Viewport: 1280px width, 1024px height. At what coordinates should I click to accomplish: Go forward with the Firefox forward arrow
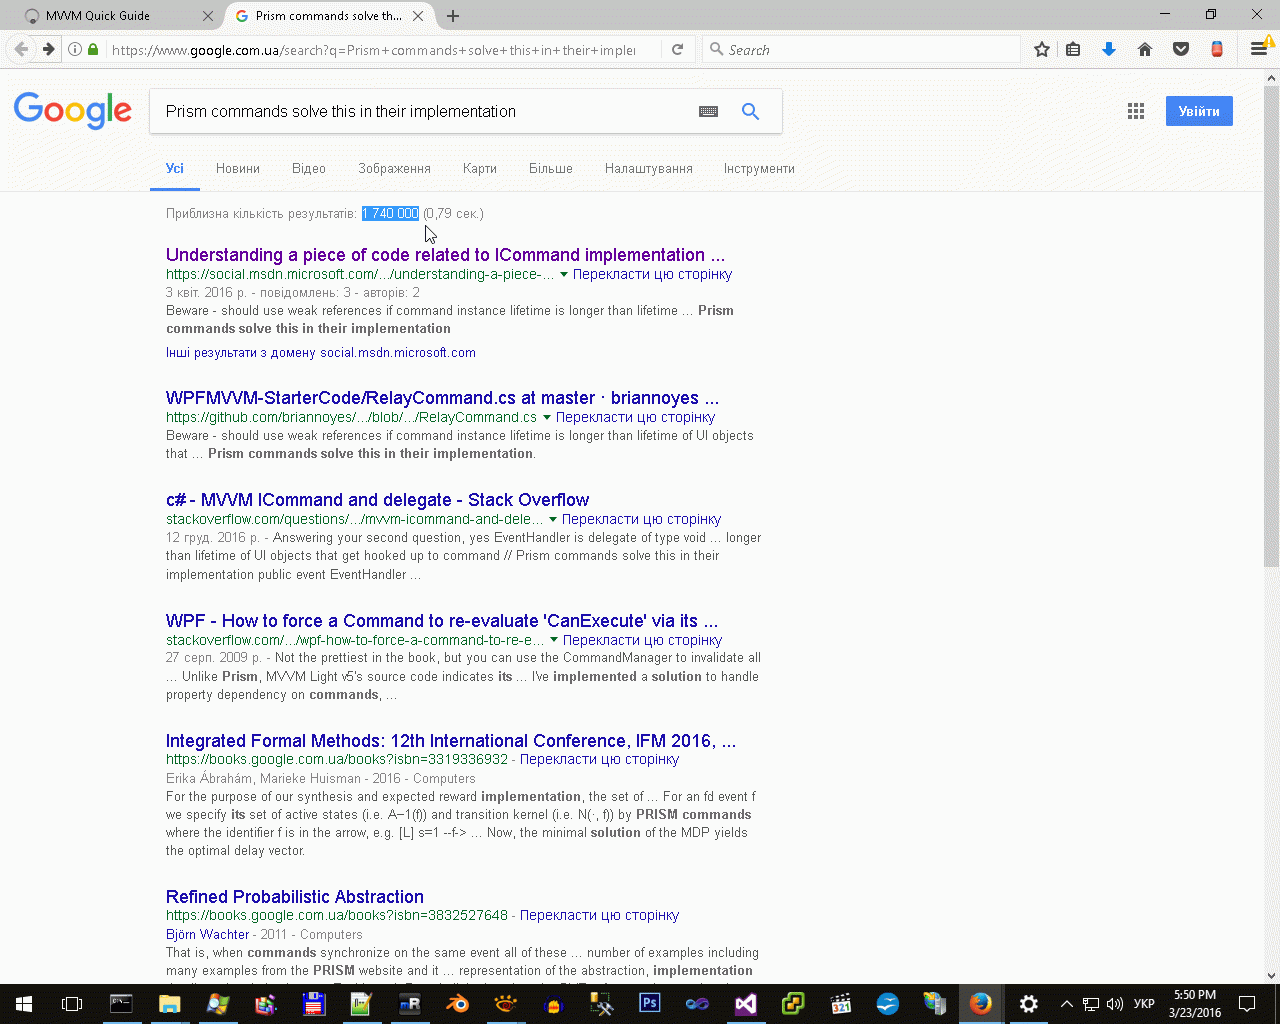47,49
